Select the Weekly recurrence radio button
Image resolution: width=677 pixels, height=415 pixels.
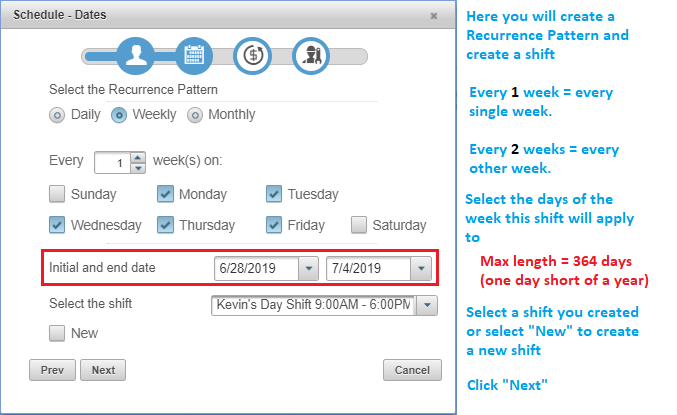pos(119,115)
